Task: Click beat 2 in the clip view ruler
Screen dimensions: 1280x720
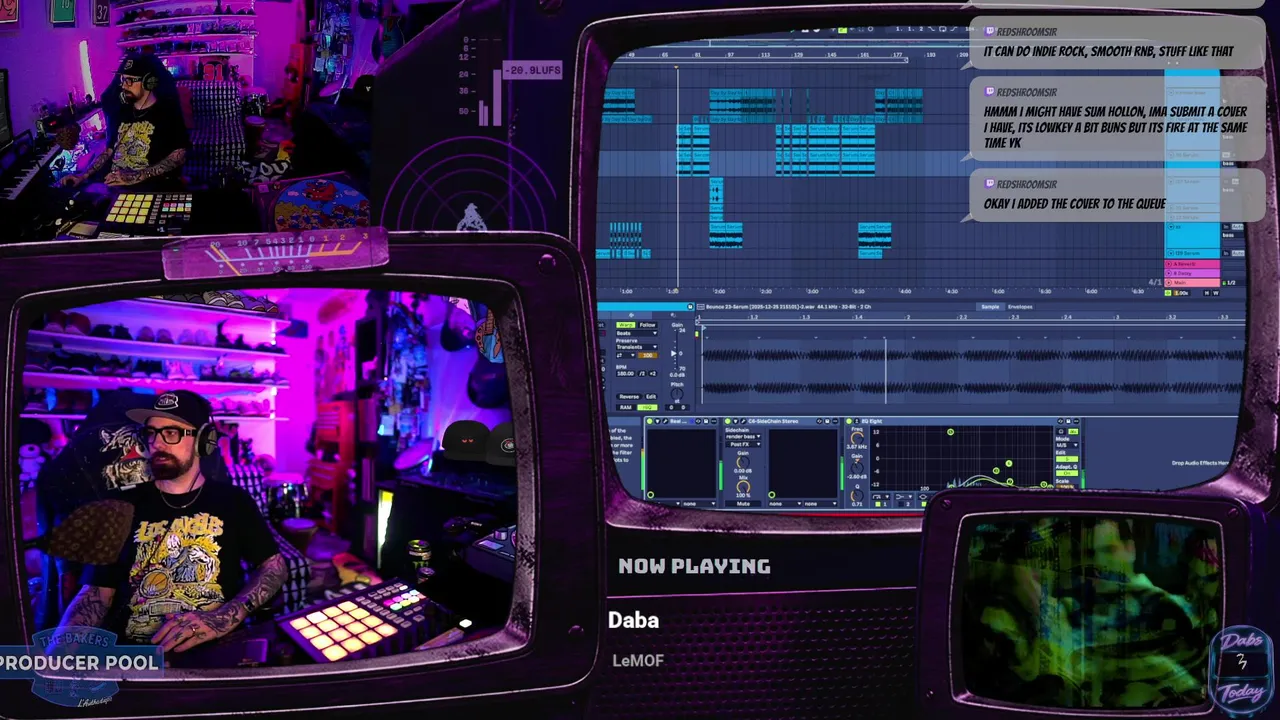Action: point(908,317)
